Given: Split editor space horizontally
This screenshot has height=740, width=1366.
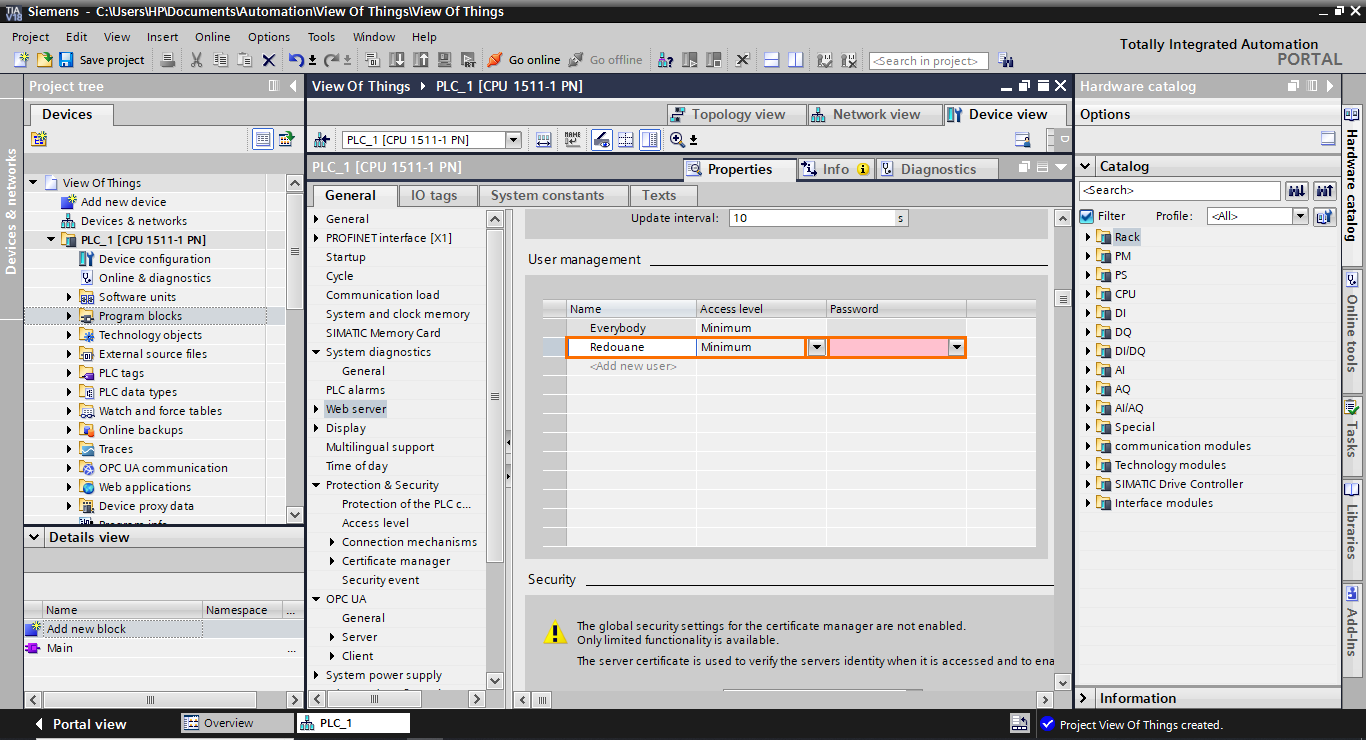Looking at the screenshot, I should point(771,60).
